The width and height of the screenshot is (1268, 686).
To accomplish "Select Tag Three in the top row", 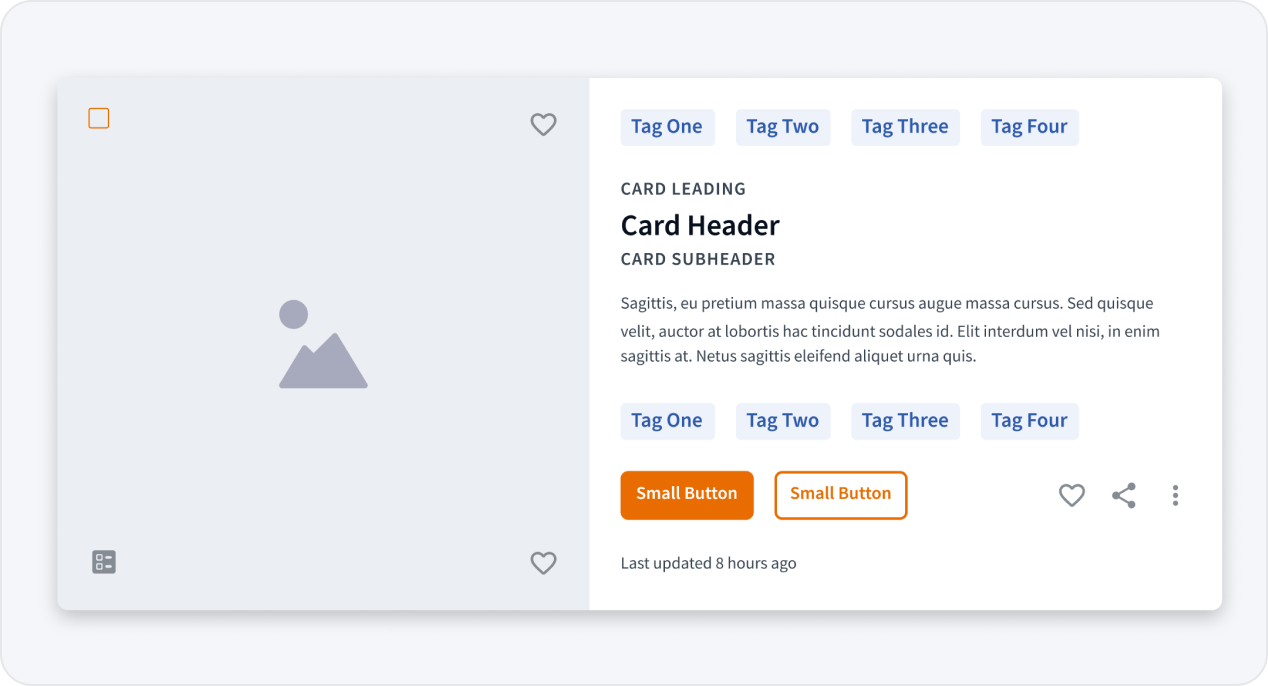I will click(x=905, y=127).
